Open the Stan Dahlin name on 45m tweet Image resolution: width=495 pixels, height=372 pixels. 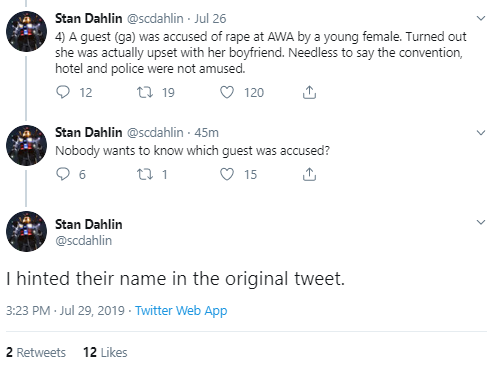click(x=89, y=132)
